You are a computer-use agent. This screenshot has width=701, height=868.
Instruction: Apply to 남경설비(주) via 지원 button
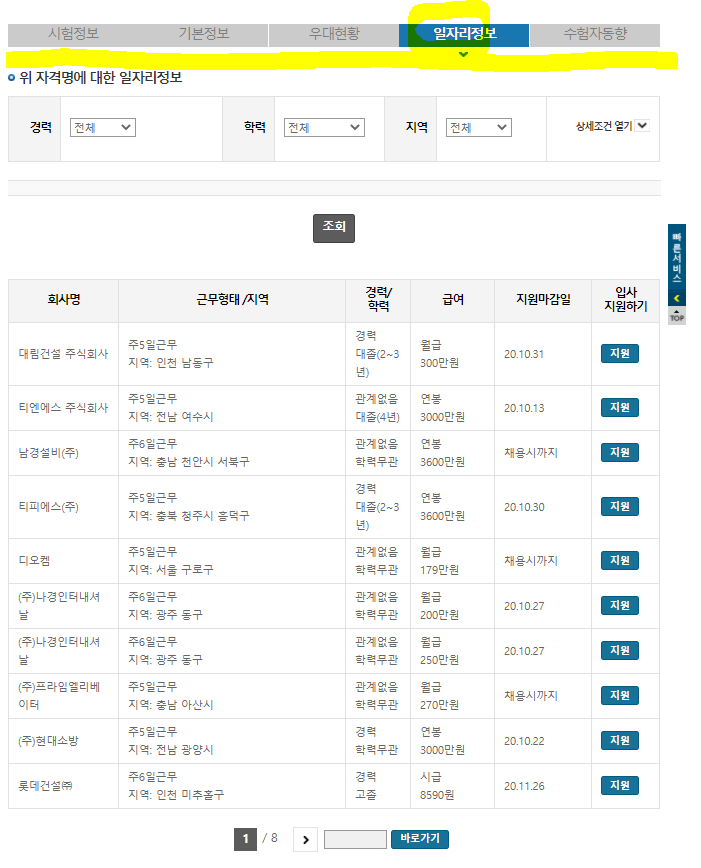pos(620,452)
